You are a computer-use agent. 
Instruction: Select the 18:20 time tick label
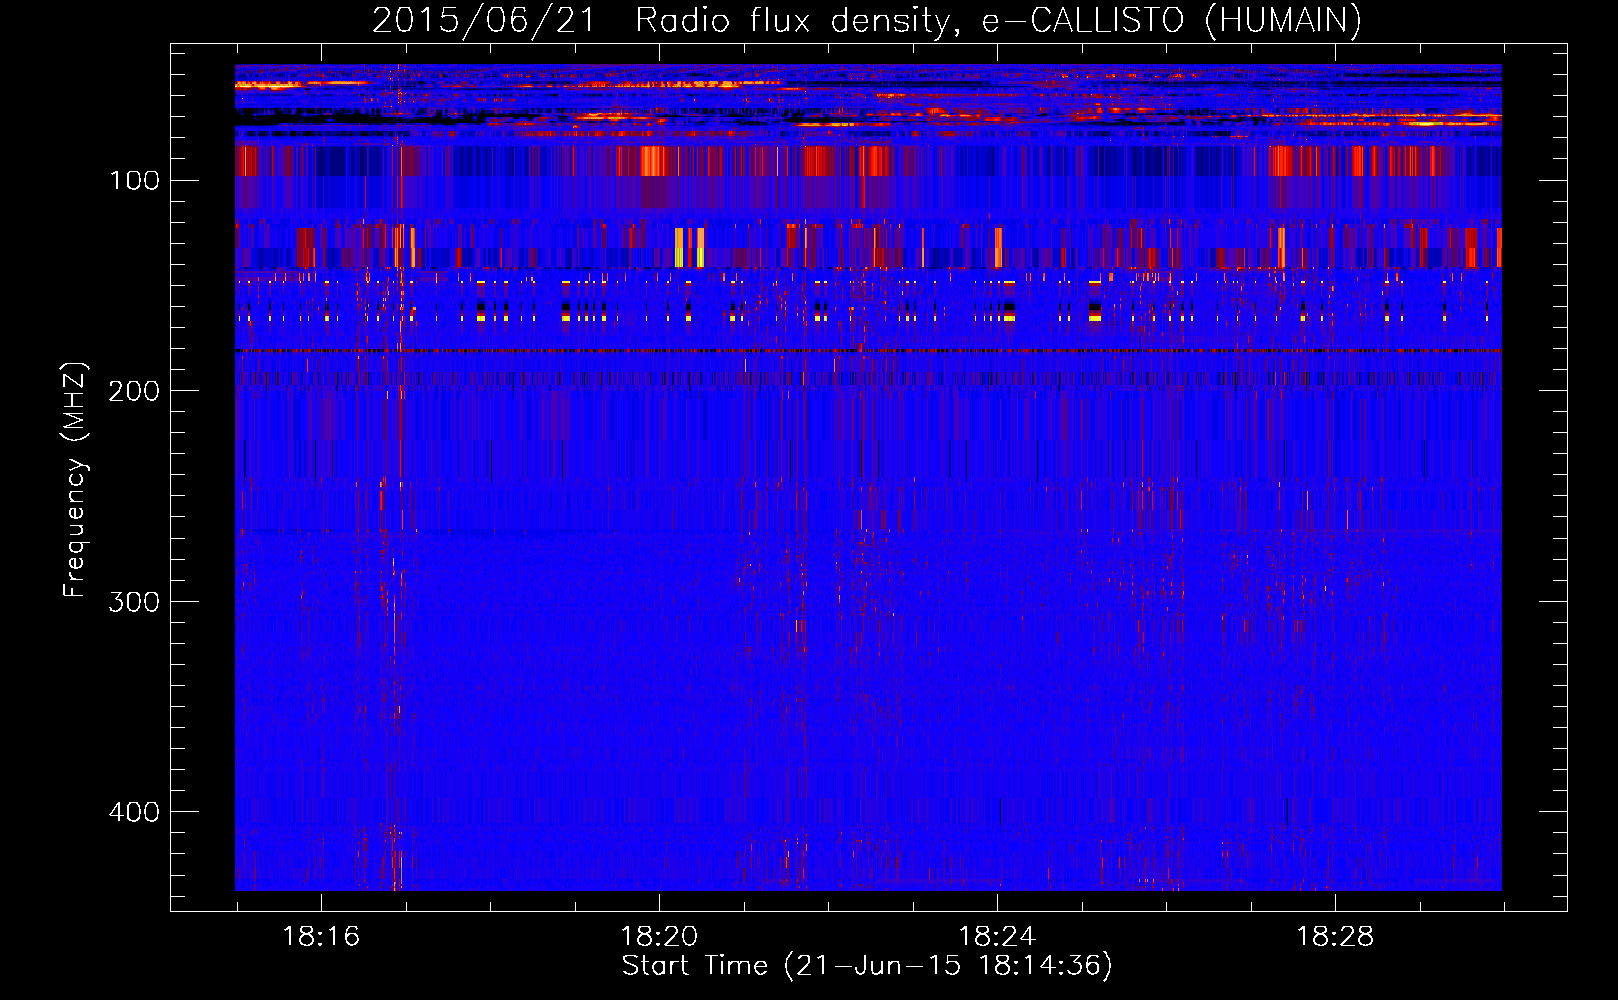coord(659,936)
